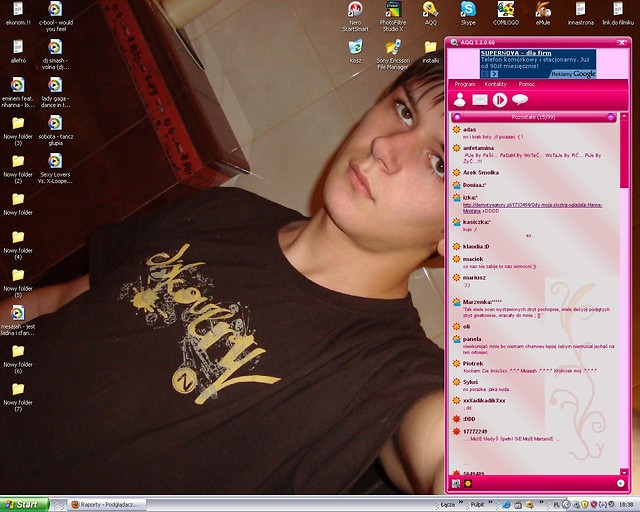640x512 pixels.
Task: Click the speech bubble chat icon in AQQ
Action: pos(520,99)
